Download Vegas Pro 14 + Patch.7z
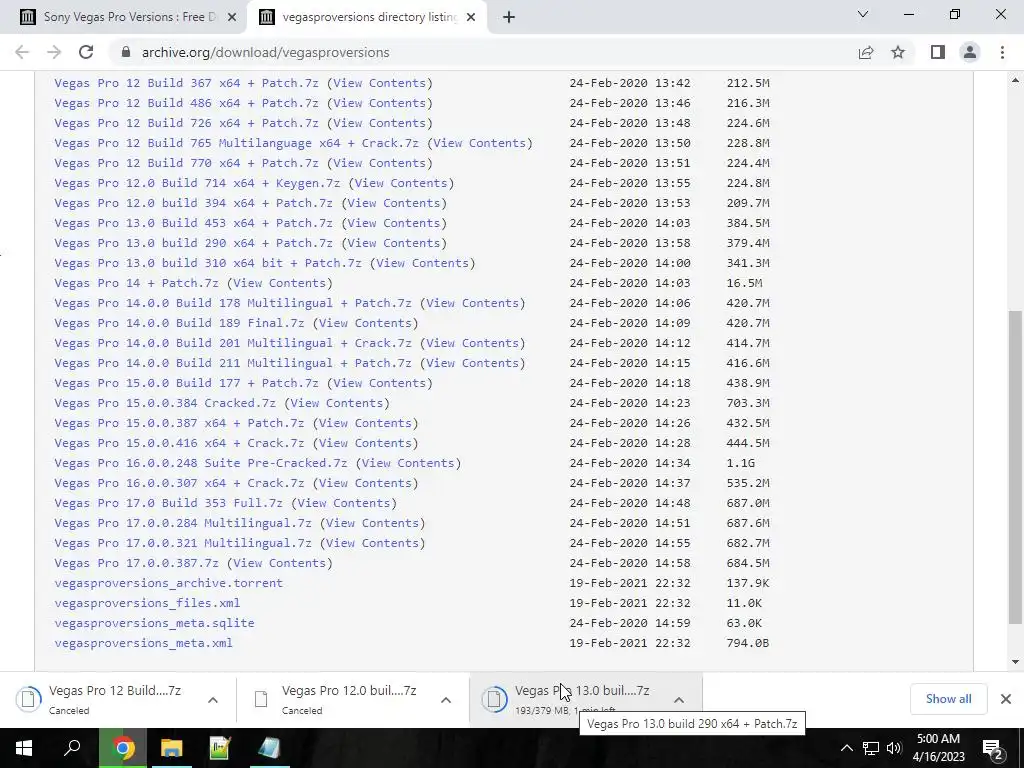The height and width of the screenshot is (768, 1024). coord(136,283)
